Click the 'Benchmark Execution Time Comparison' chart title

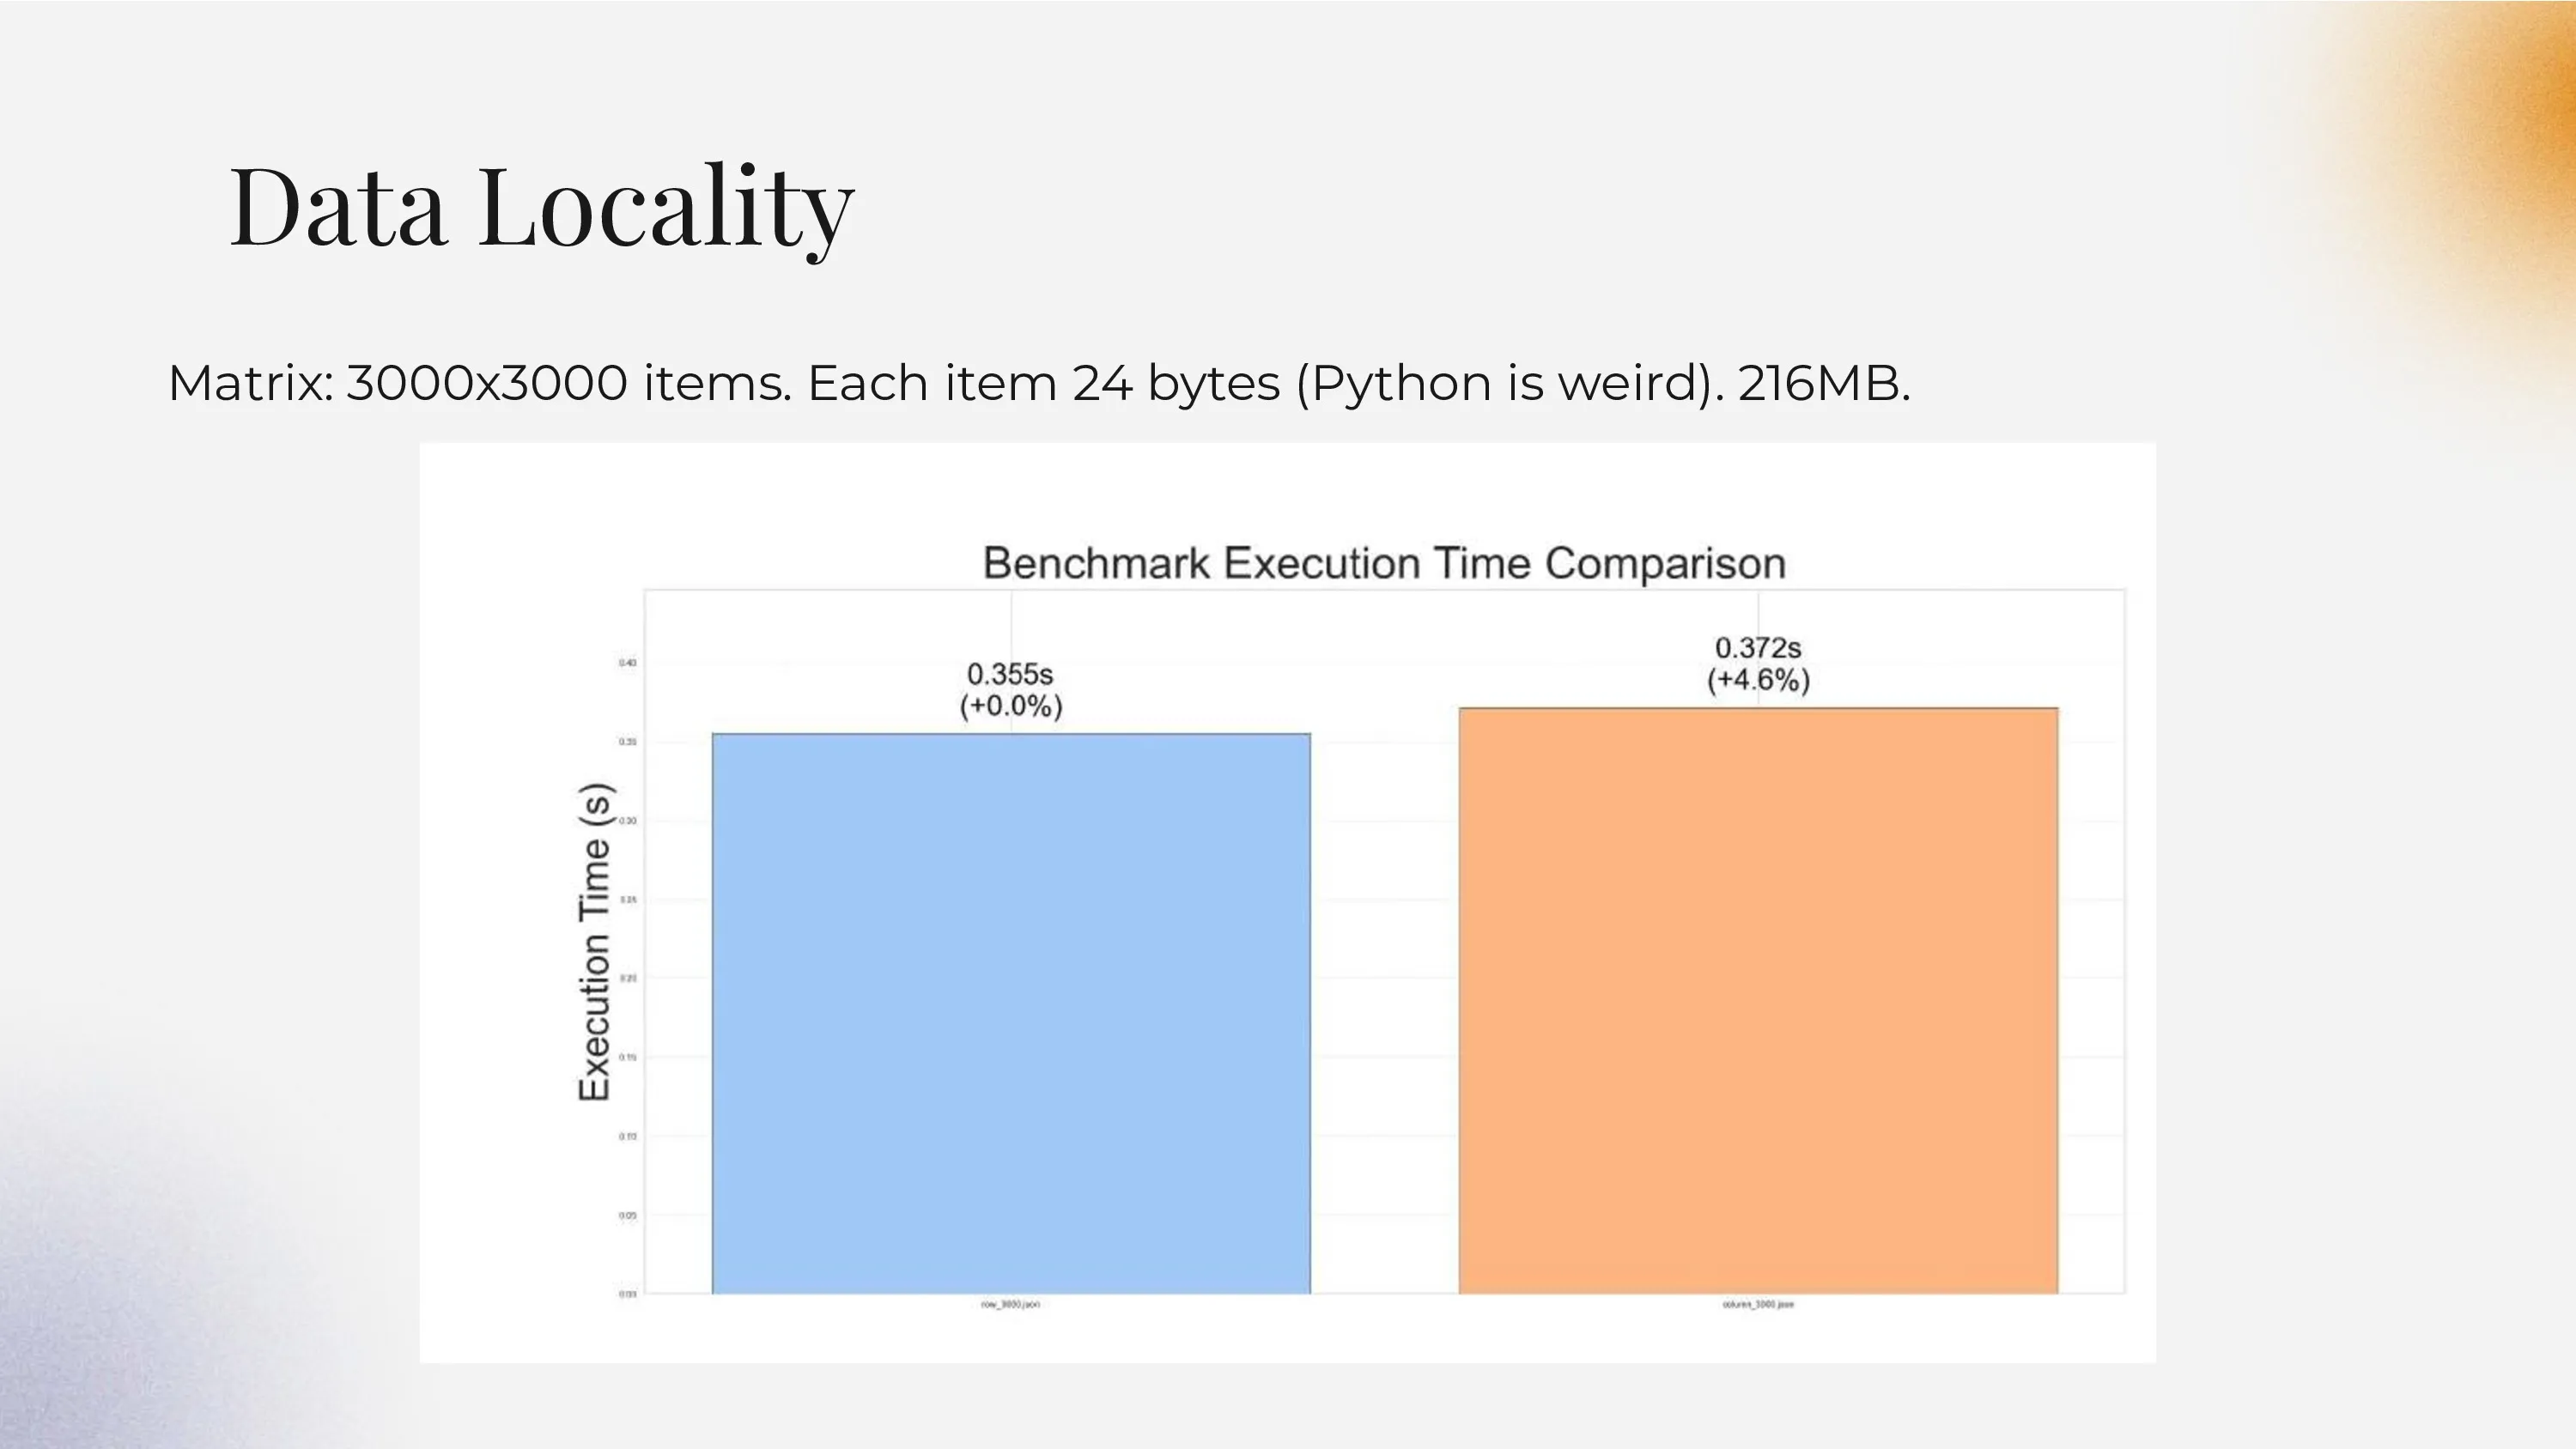point(1384,564)
